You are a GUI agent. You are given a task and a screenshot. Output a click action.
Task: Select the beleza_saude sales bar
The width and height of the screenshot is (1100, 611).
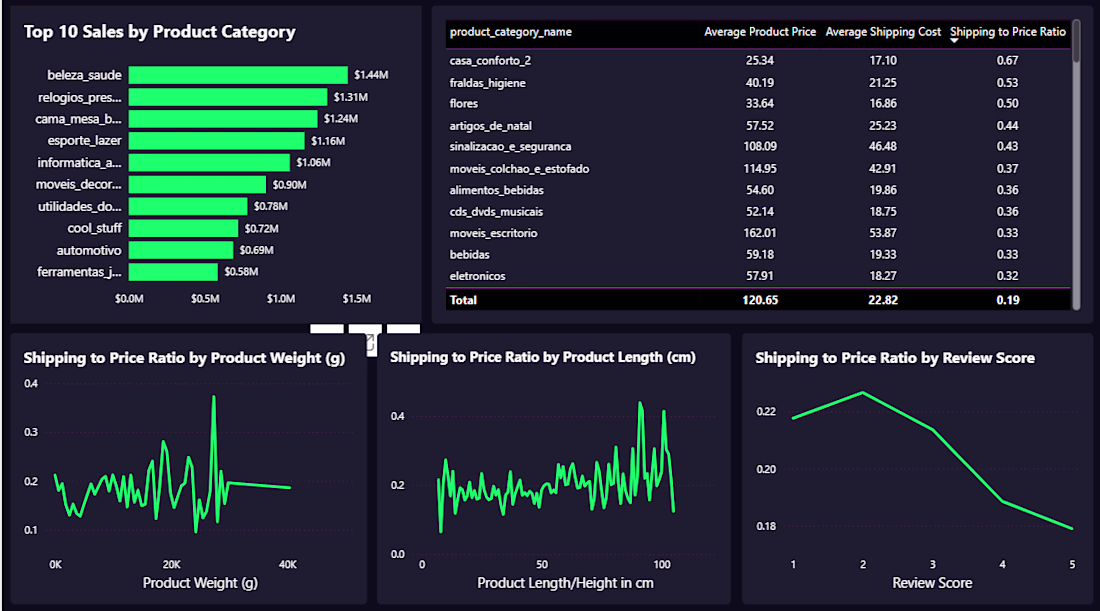pos(238,75)
